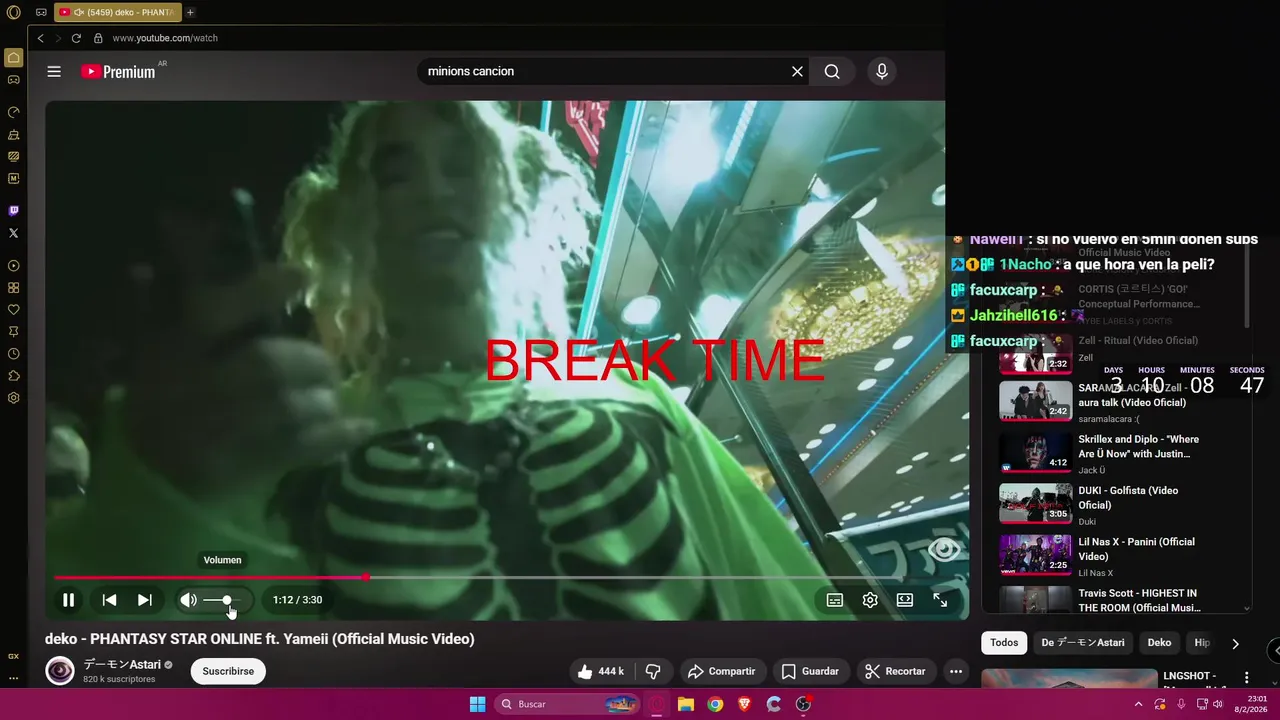Image resolution: width=1280 pixels, height=720 pixels.
Task: Select the Deko filter chip
Action: 1159,643
